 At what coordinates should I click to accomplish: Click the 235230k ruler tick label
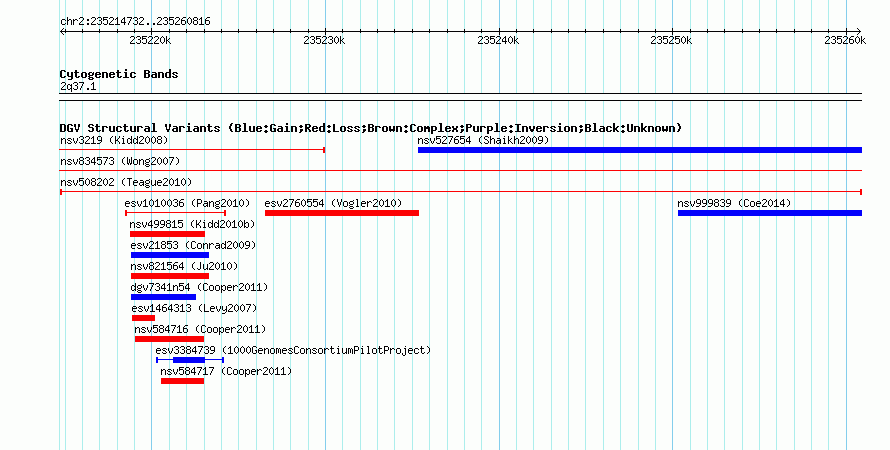tap(324, 40)
